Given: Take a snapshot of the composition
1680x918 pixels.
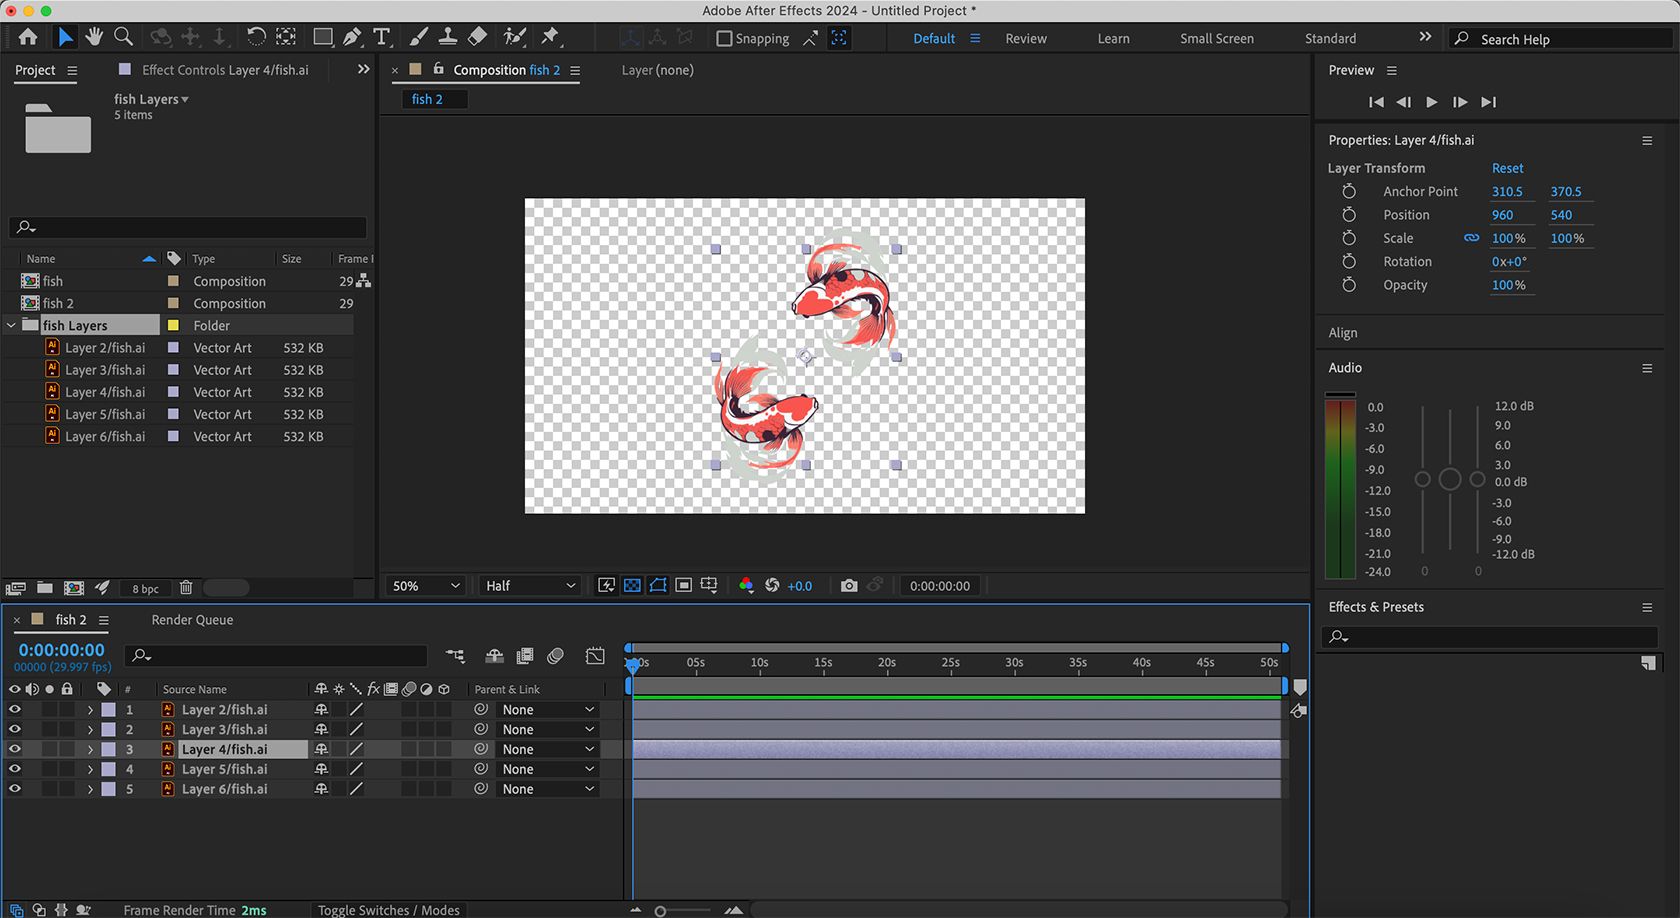Looking at the screenshot, I should coord(848,585).
